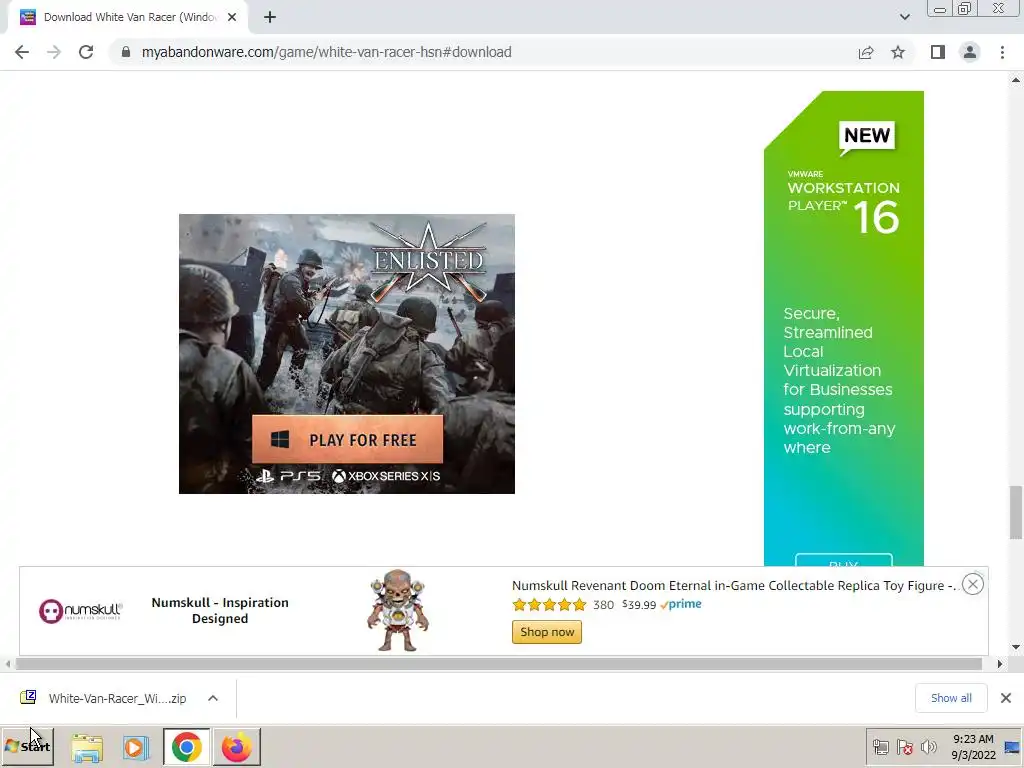Click Show all downloads
This screenshot has width=1024, height=768.
pos(951,698)
